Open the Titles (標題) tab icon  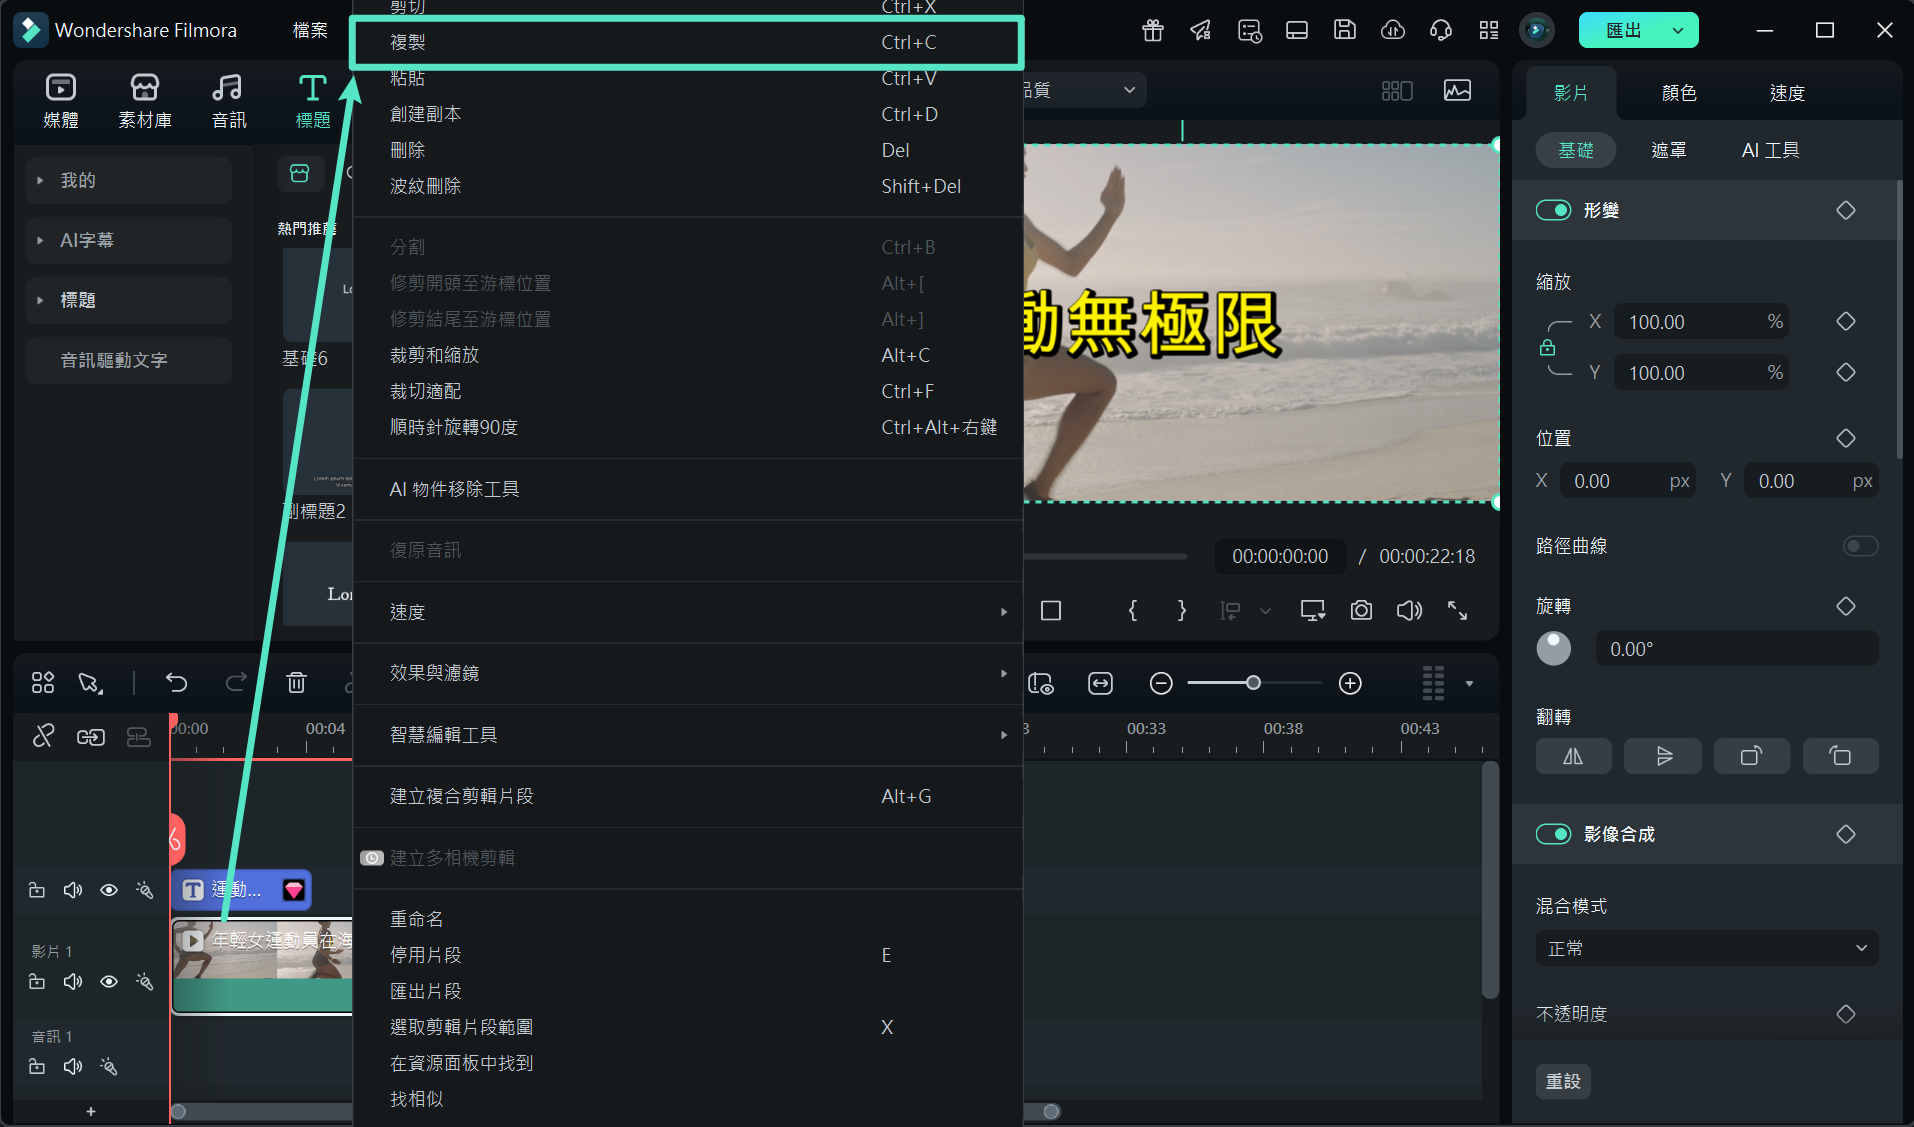pos(313,88)
